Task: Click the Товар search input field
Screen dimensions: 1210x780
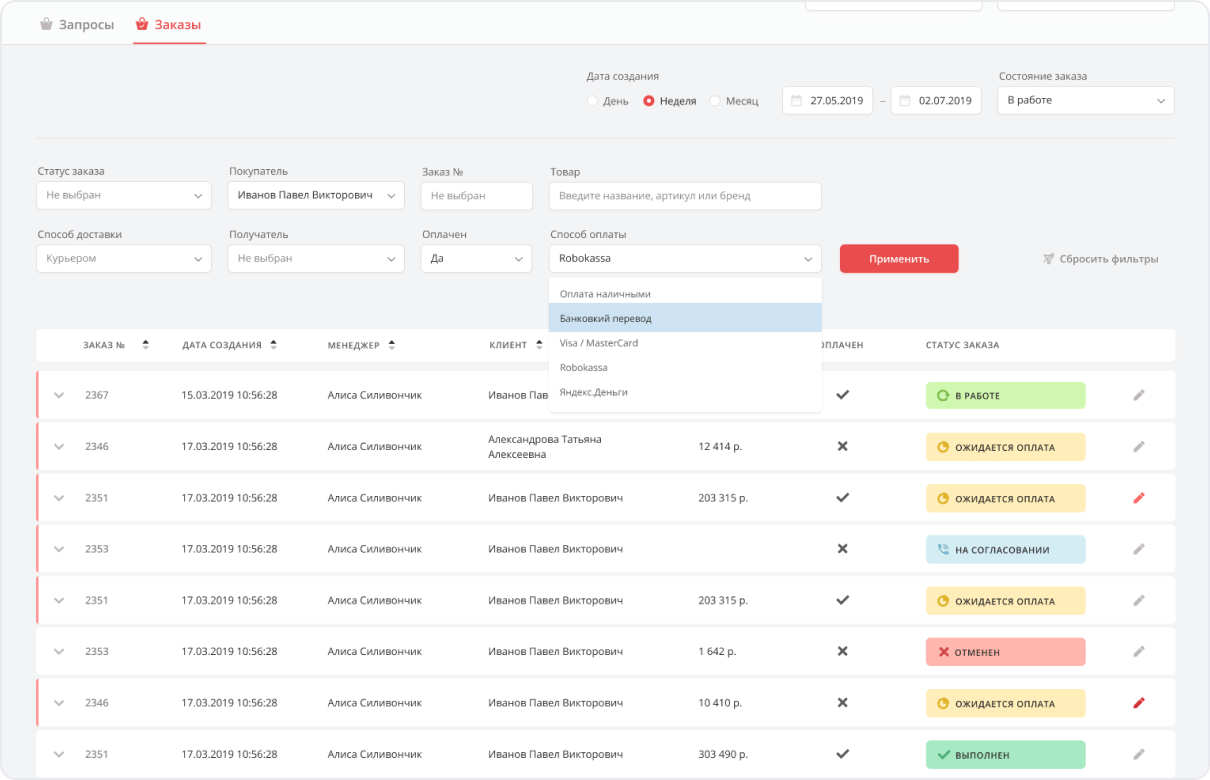Action: 685,196
